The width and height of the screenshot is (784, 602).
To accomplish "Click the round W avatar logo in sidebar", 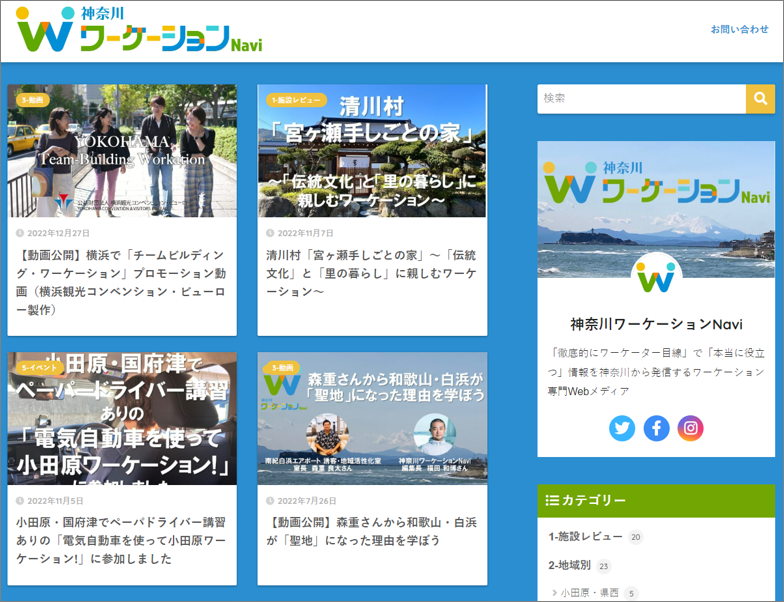I will 656,278.
